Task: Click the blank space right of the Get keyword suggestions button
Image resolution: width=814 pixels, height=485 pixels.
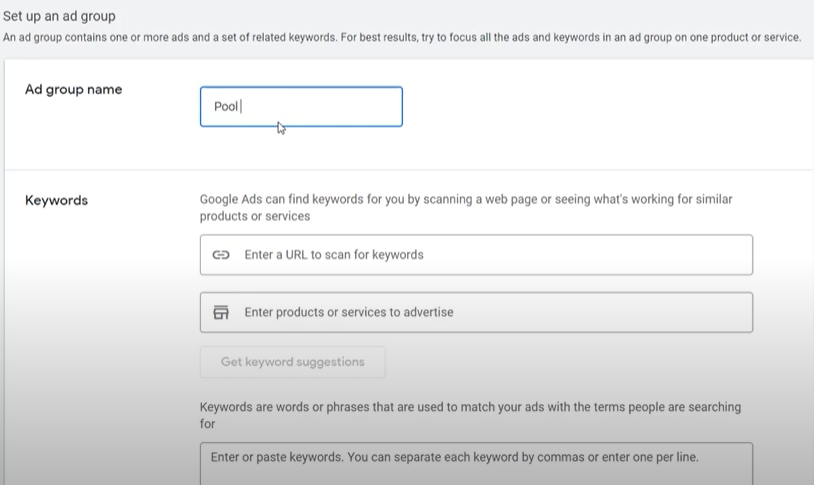Action: click(569, 362)
